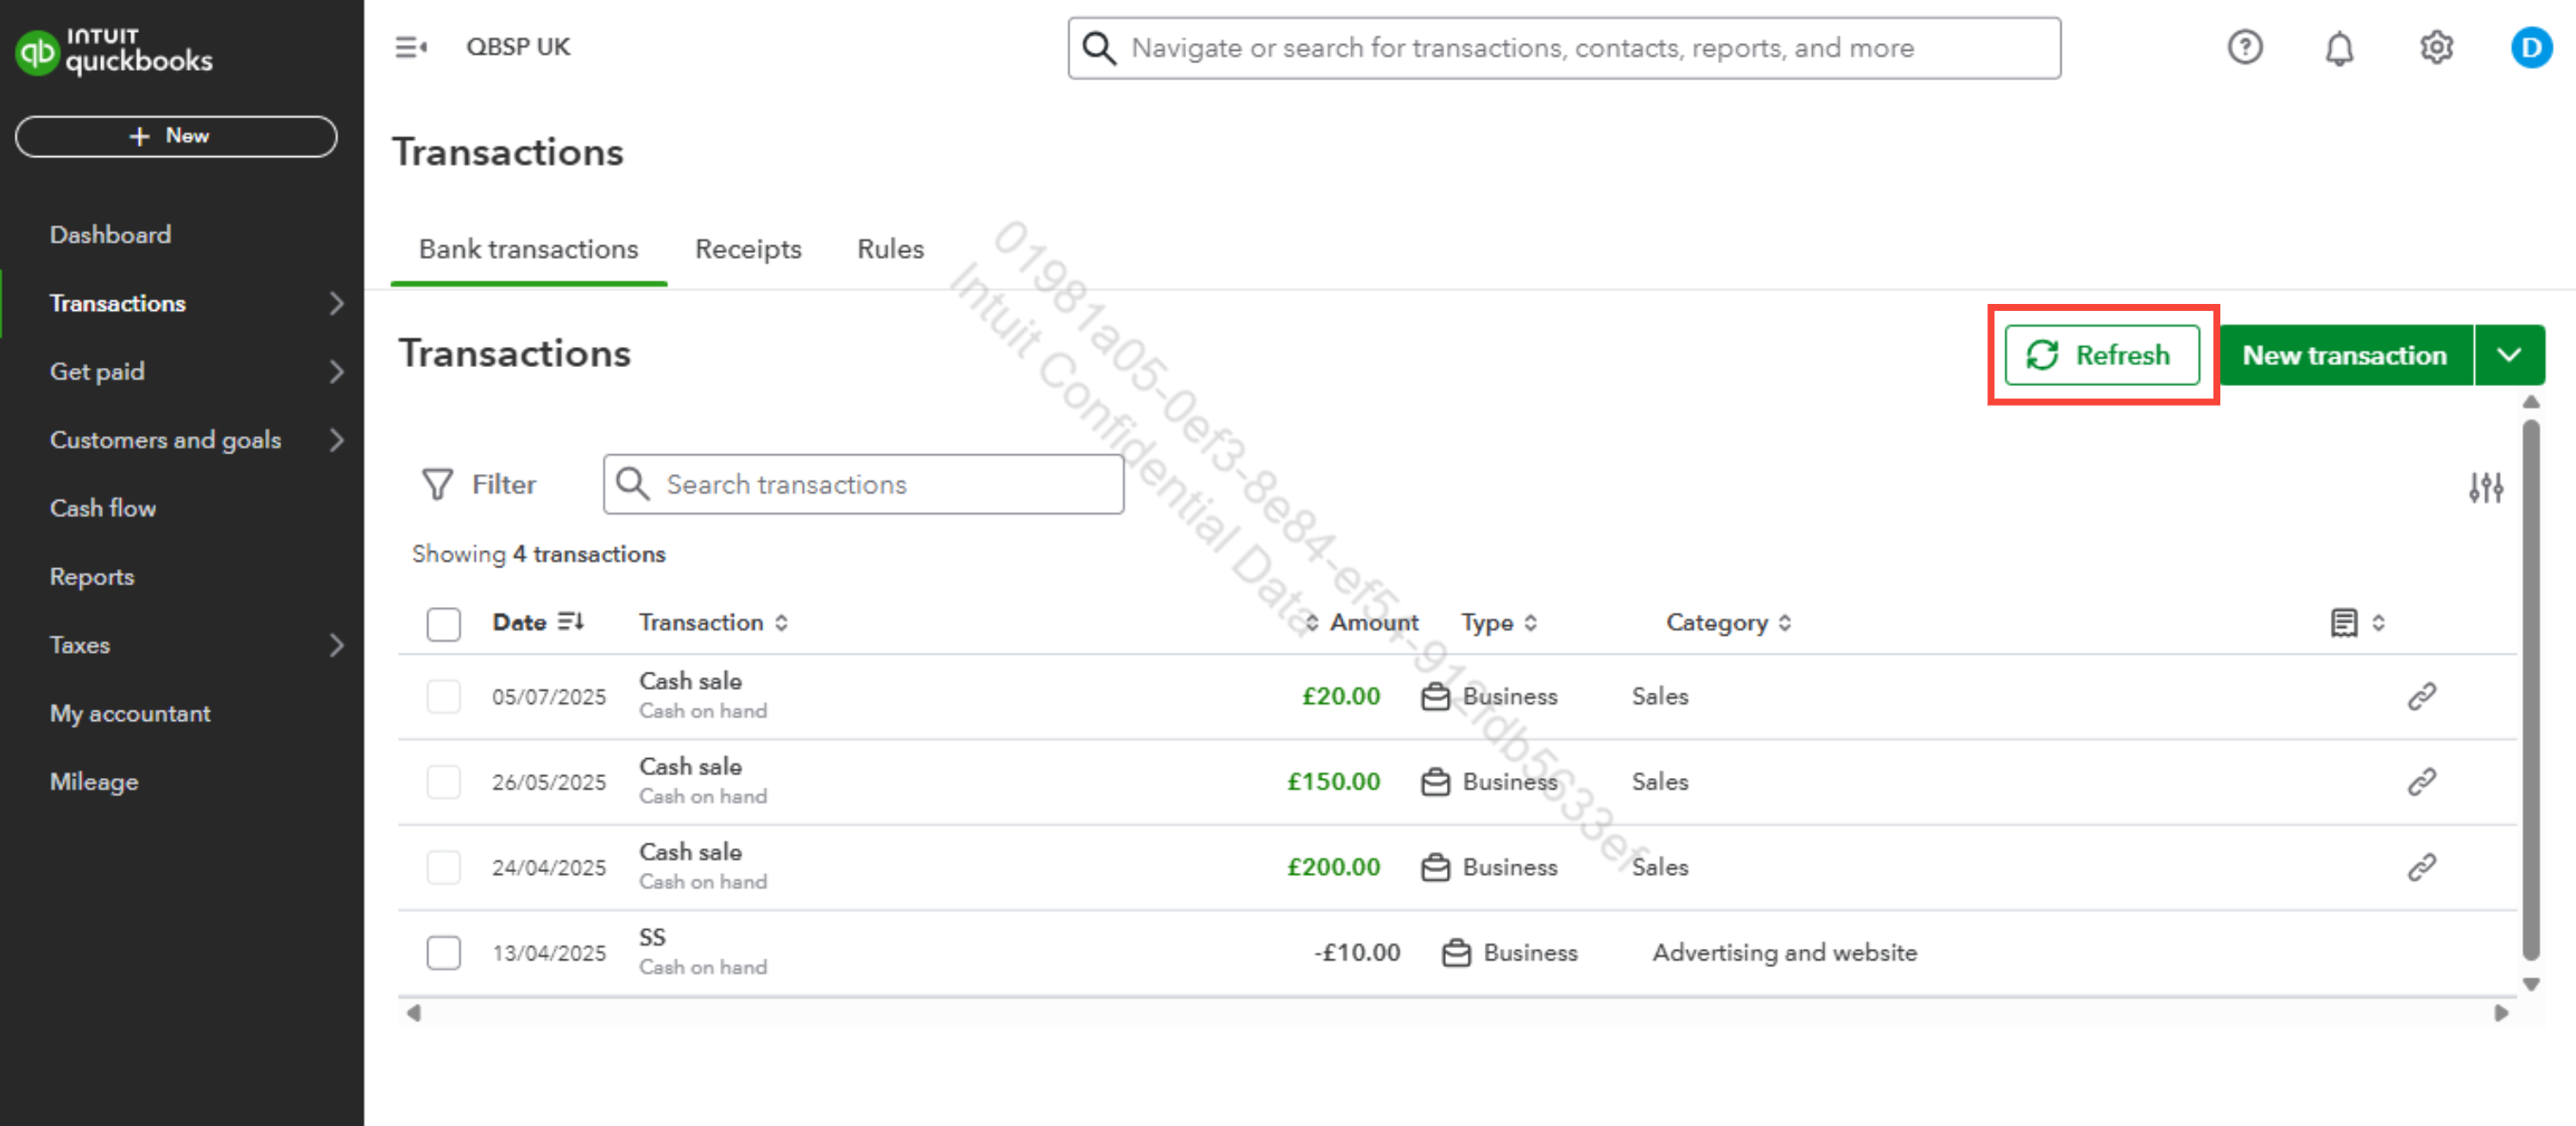Click the receipt column icon in header
The height and width of the screenshot is (1126, 2576).
pyautogui.click(x=2343, y=622)
